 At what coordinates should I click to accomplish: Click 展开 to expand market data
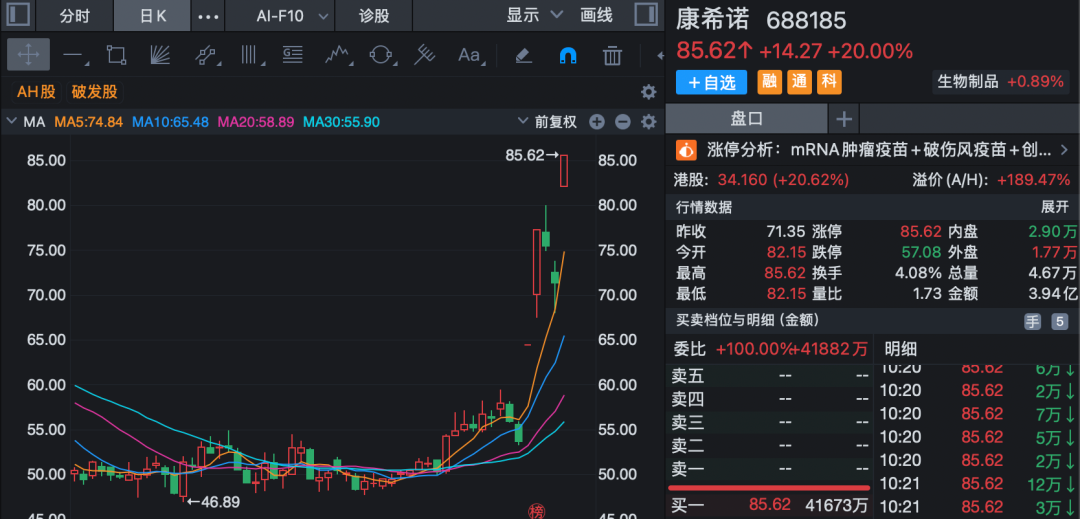[1055, 208]
